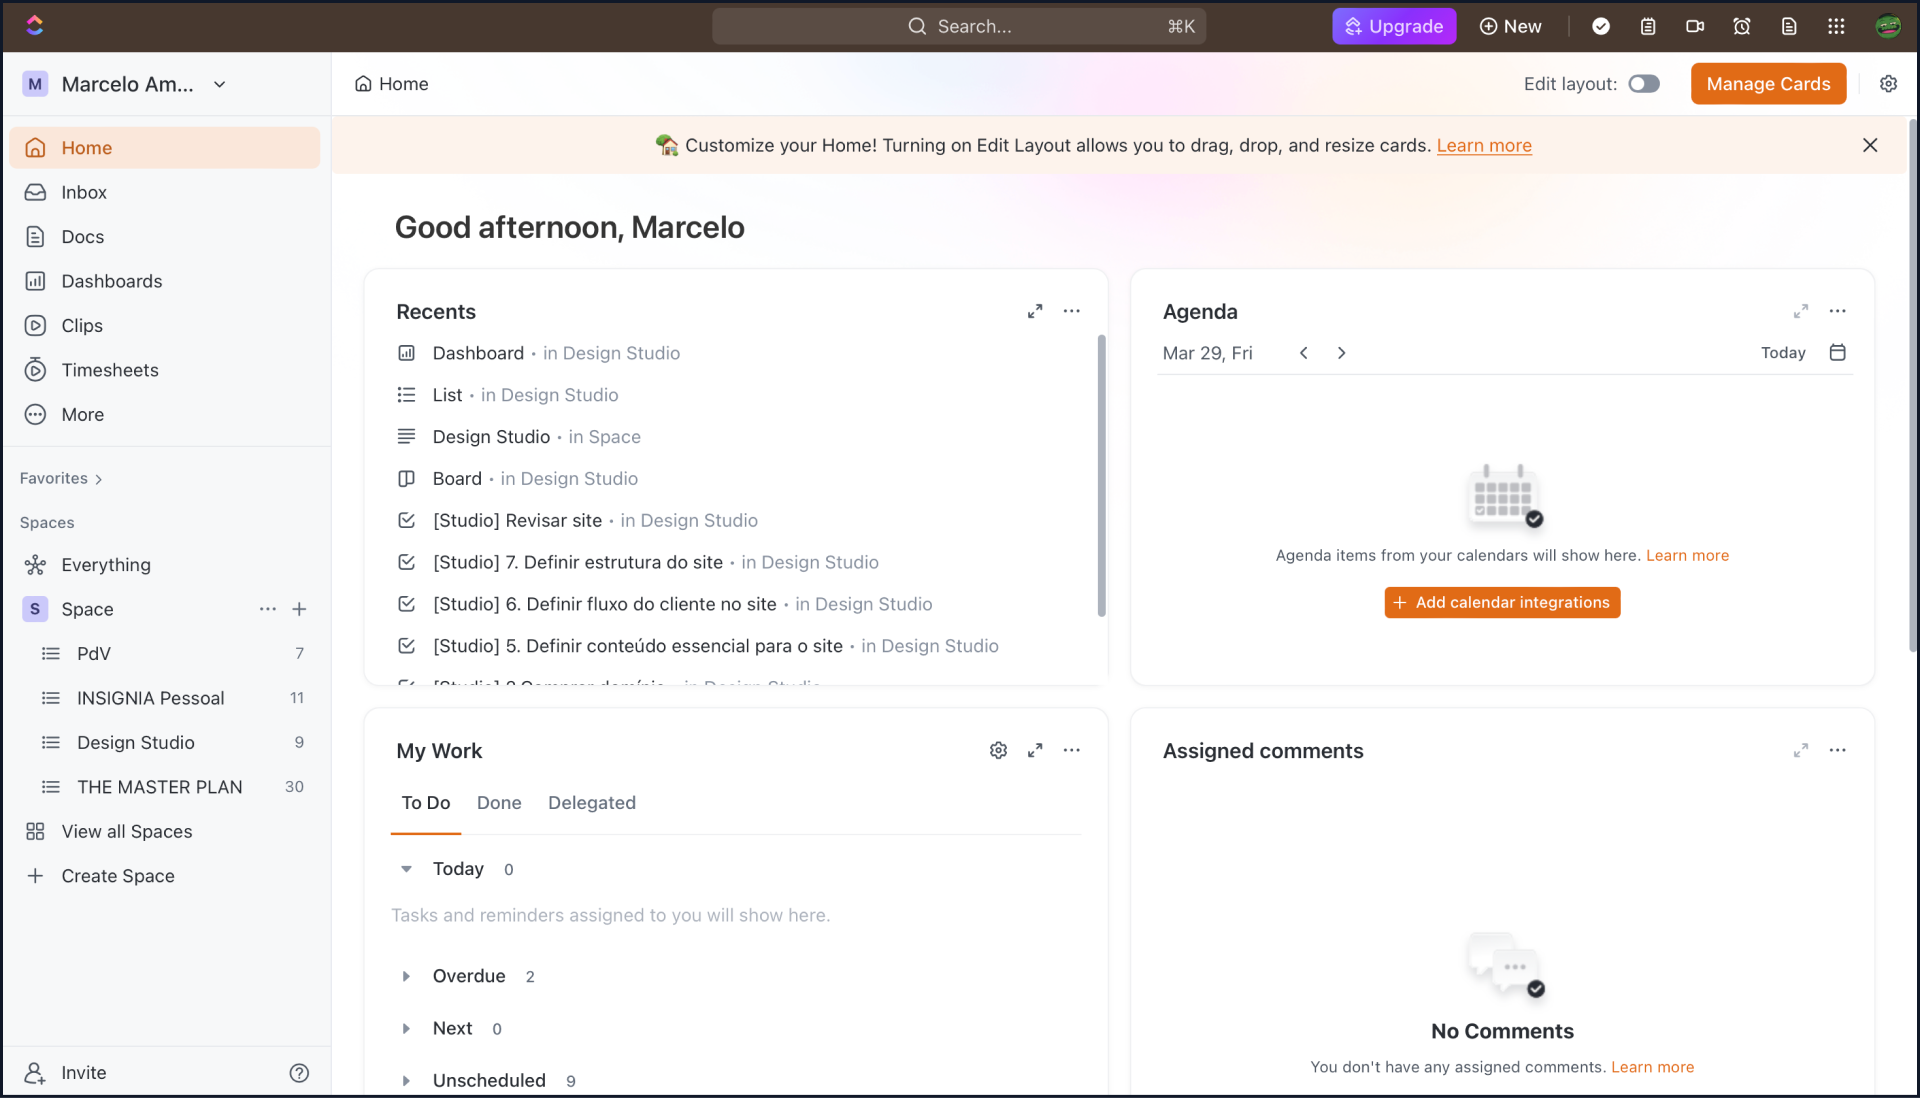Click the help question mark icon
The image size is (1920, 1098).
(x=299, y=1073)
